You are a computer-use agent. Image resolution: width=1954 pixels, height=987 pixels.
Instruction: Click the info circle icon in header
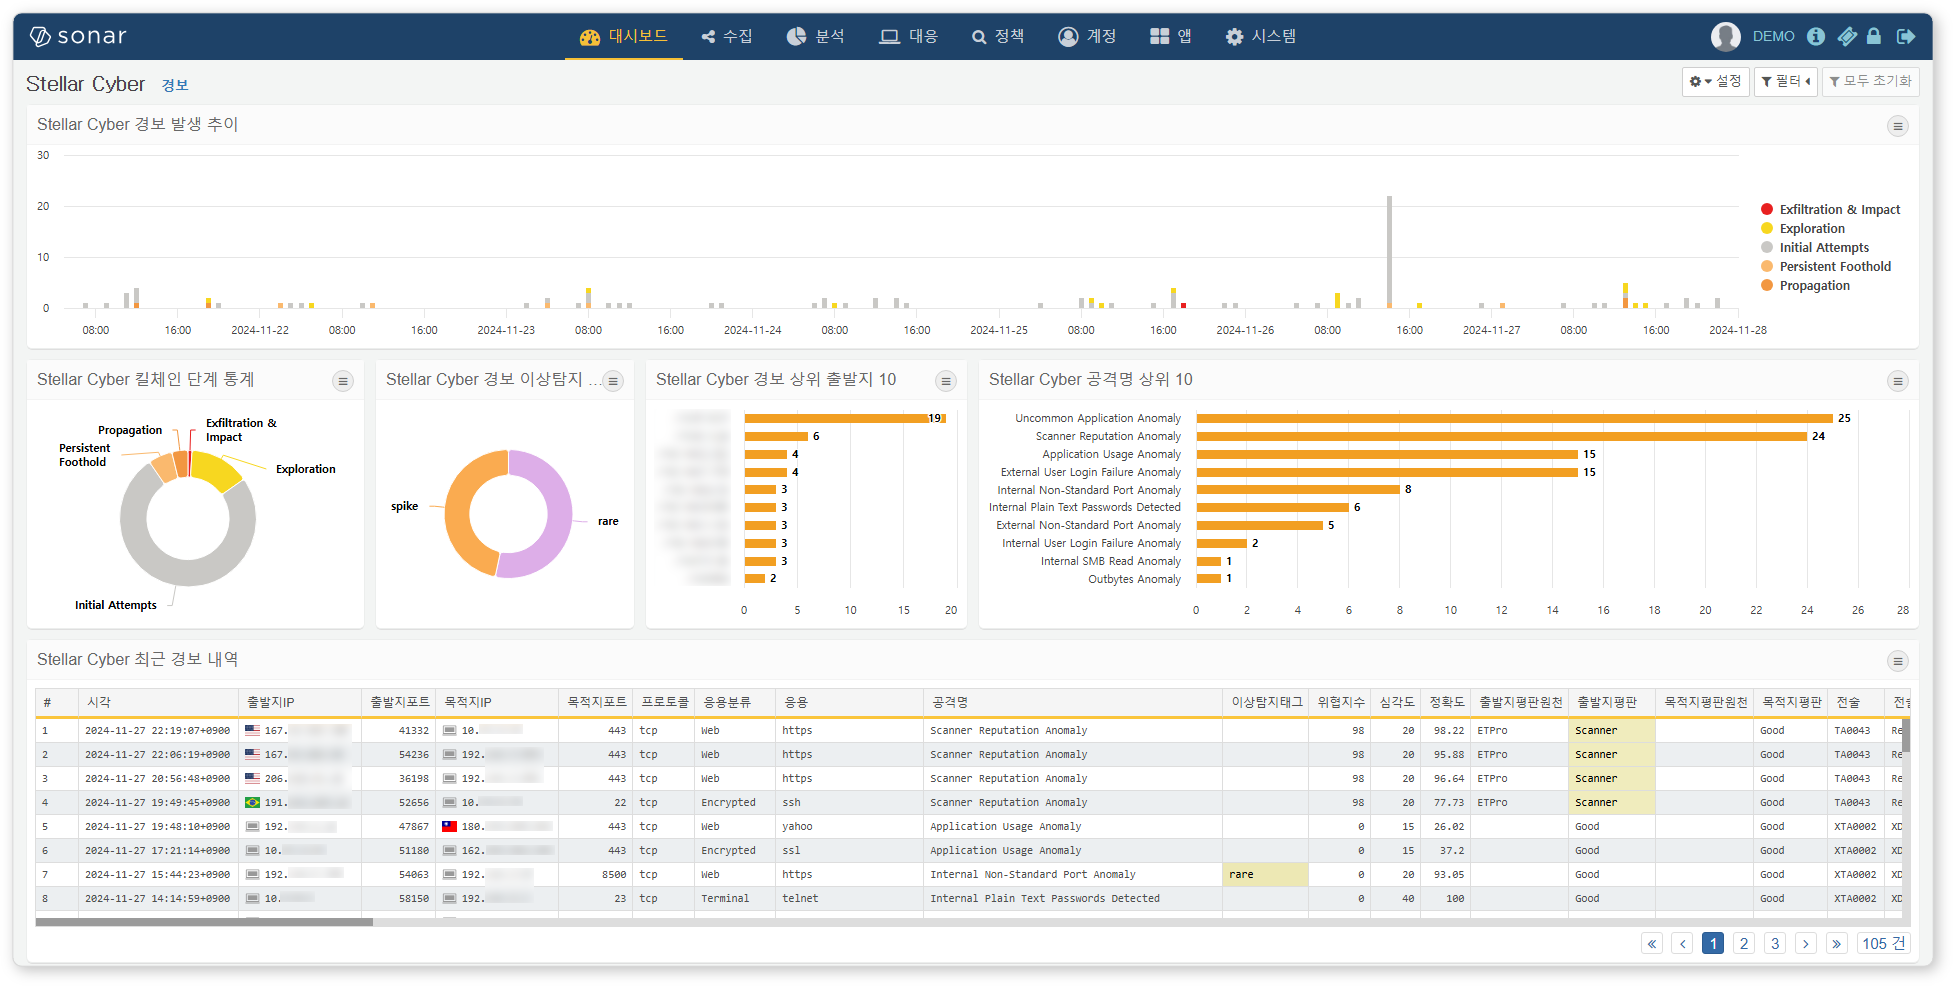coord(1816,36)
